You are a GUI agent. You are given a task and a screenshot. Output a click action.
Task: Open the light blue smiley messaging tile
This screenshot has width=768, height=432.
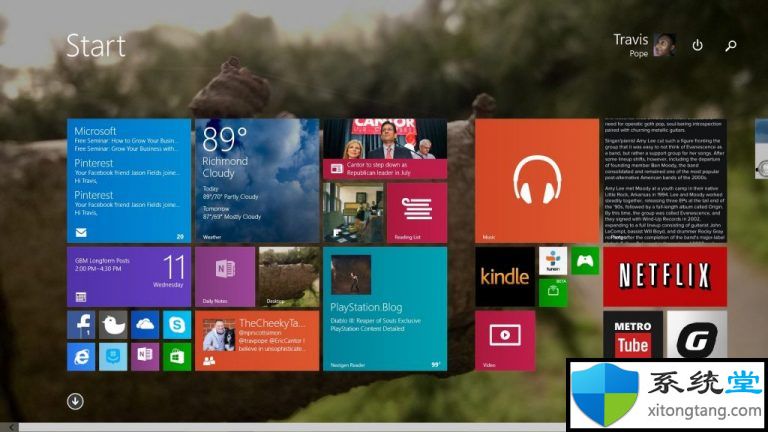113,357
